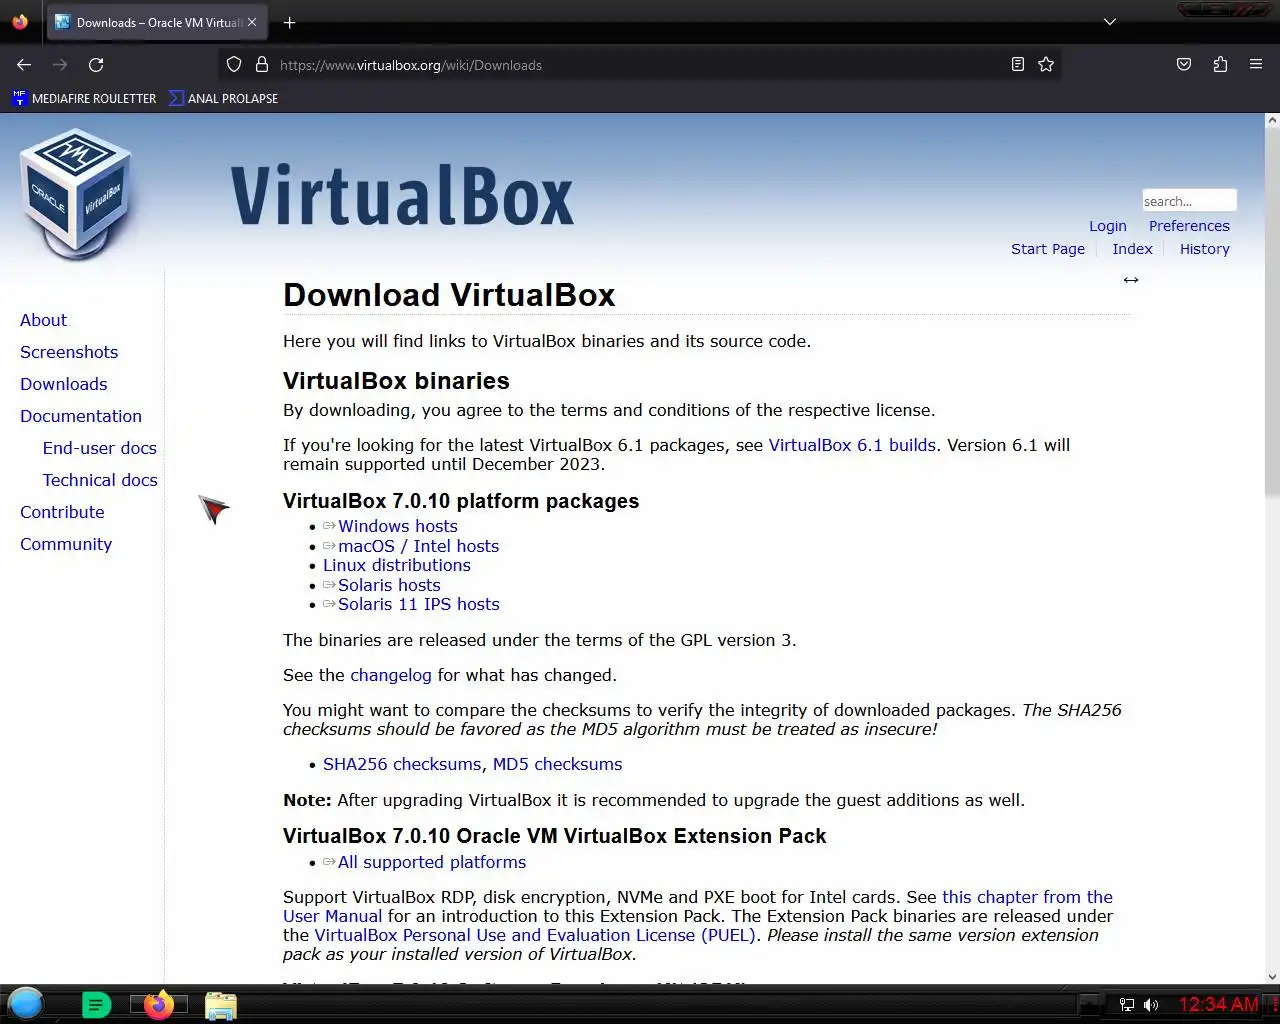
Task: Open Technical docs sidebar link
Action: click(100, 480)
